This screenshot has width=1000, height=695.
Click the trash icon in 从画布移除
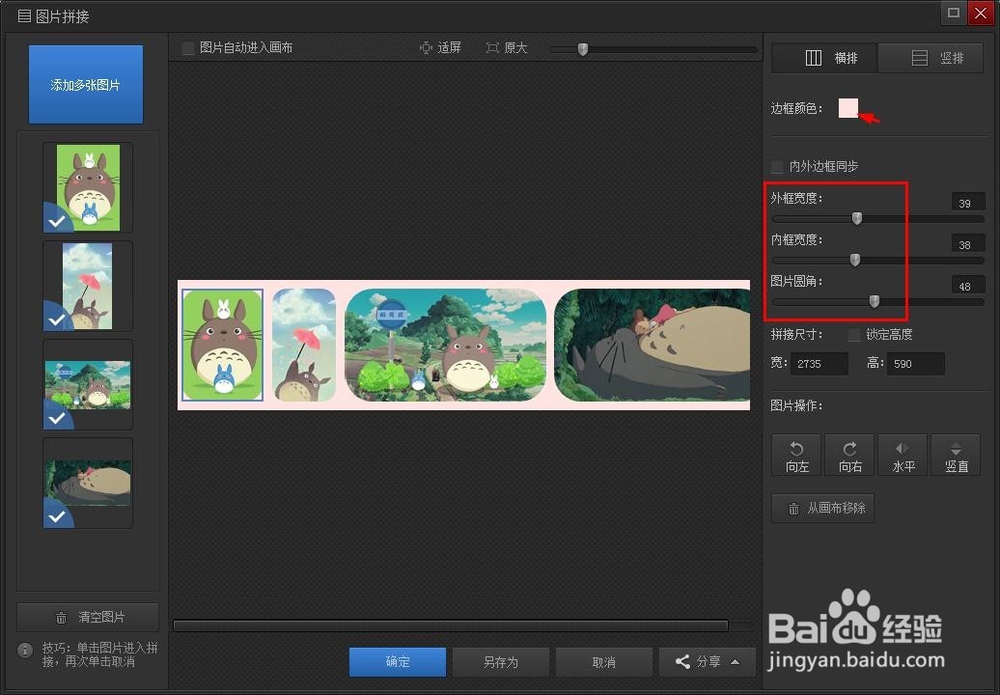coord(793,509)
